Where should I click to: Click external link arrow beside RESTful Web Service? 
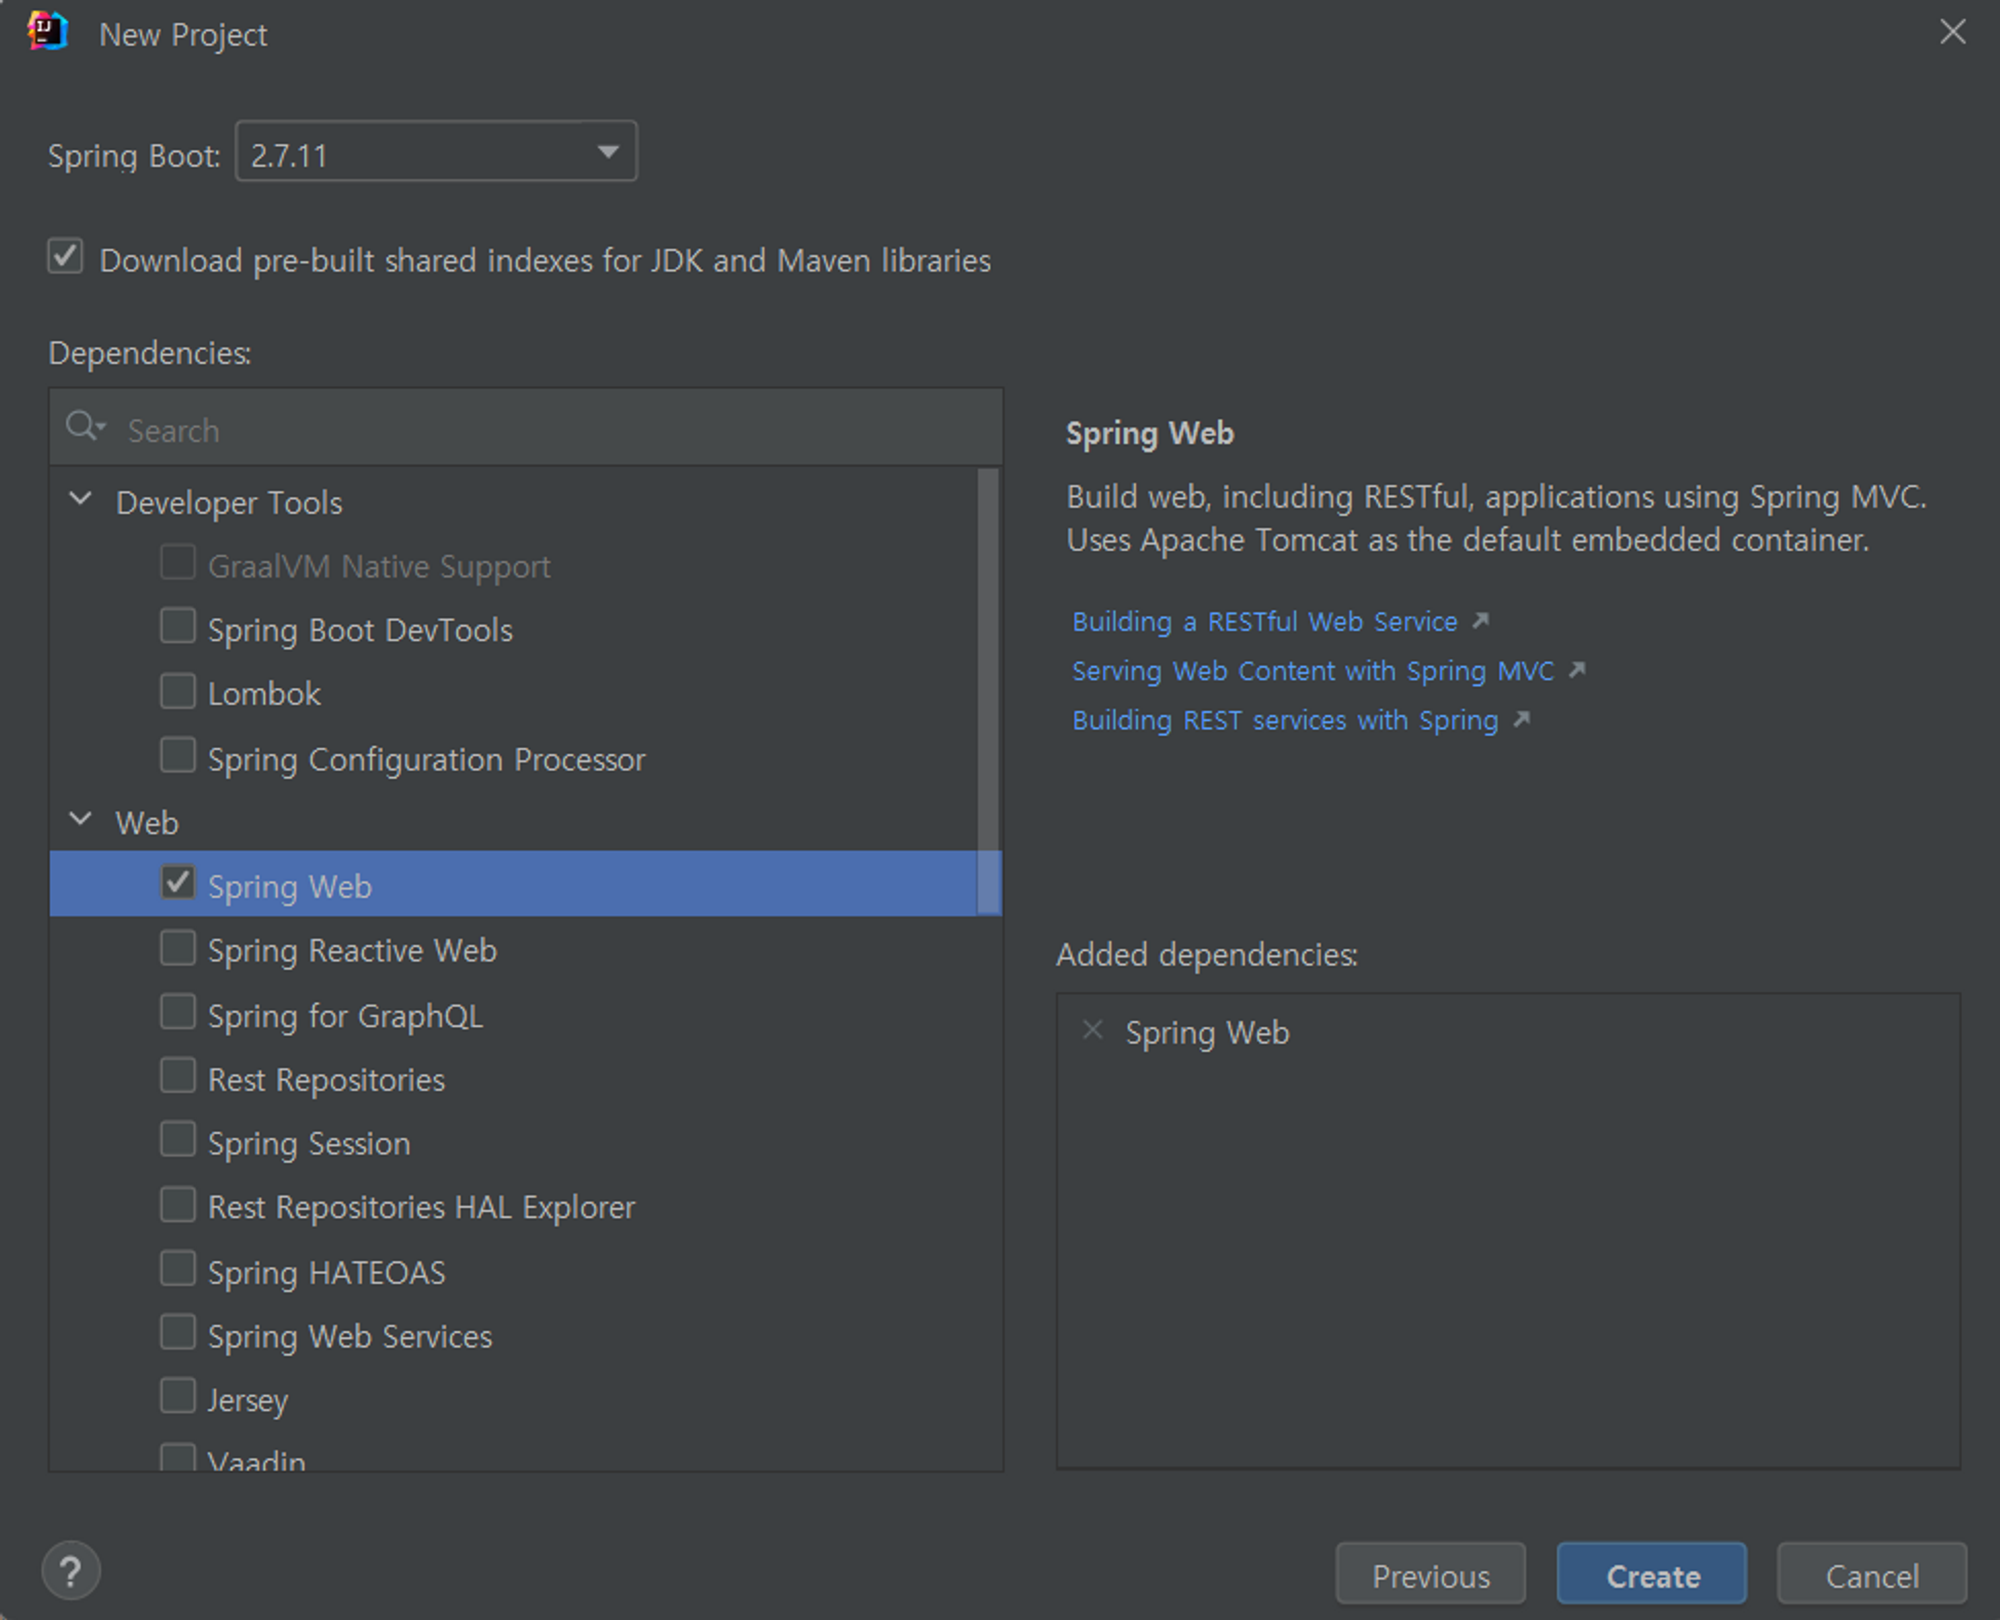(1481, 621)
